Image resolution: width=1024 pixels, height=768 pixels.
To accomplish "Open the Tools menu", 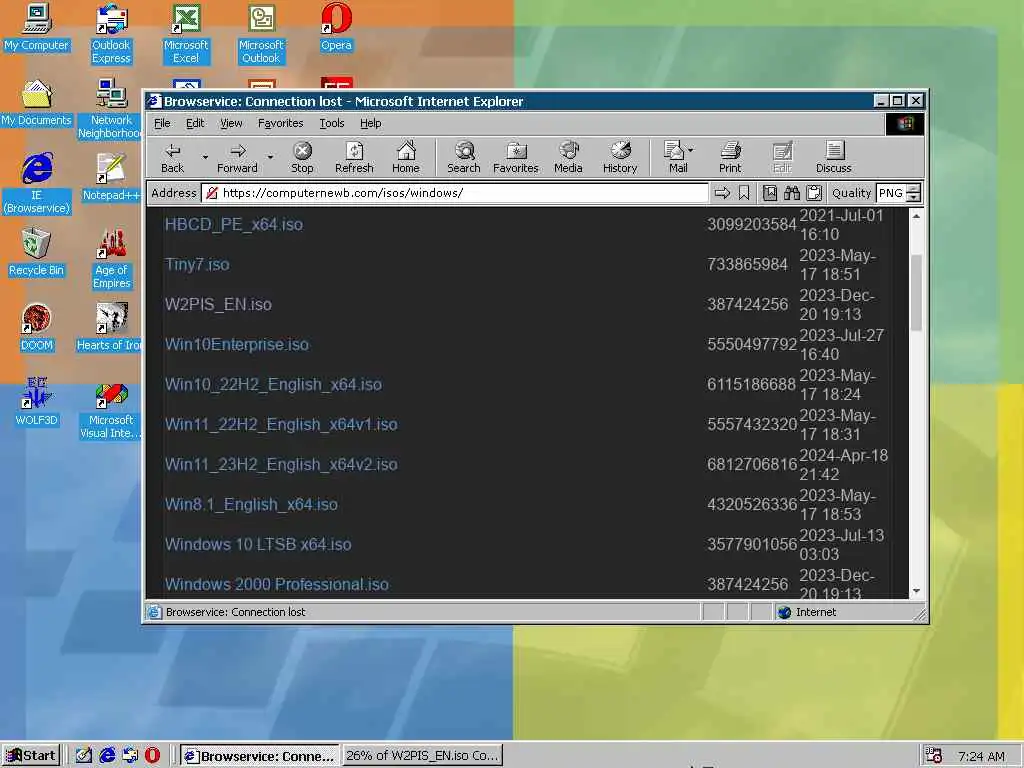I will point(332,123).
